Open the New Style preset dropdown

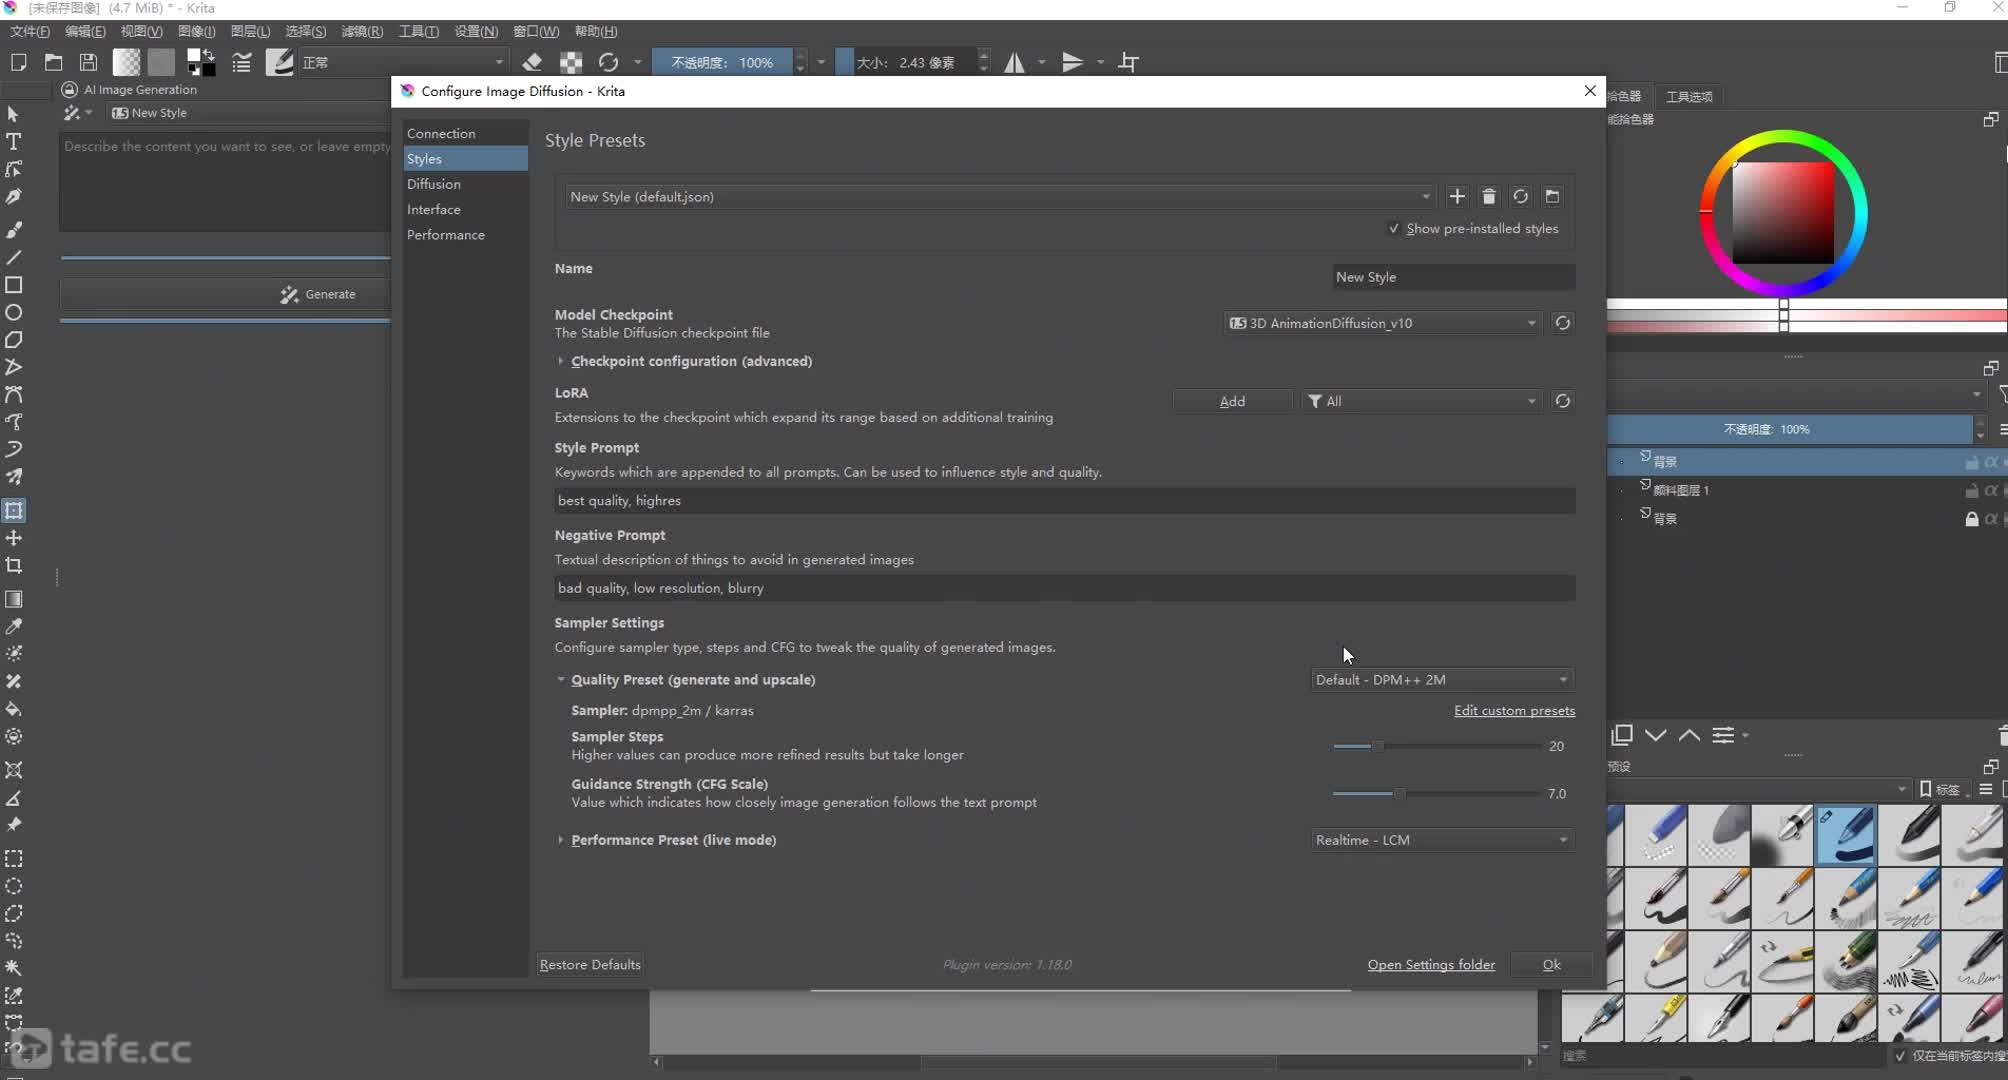(x=999, y=197)
